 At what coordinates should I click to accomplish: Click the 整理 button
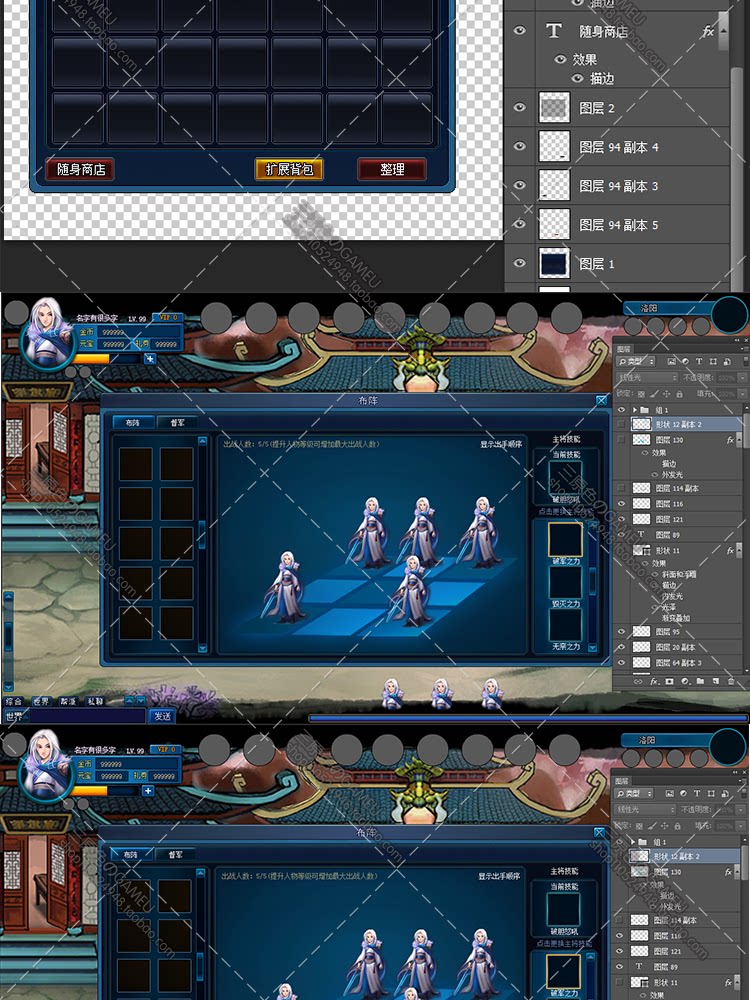point(392,169)
